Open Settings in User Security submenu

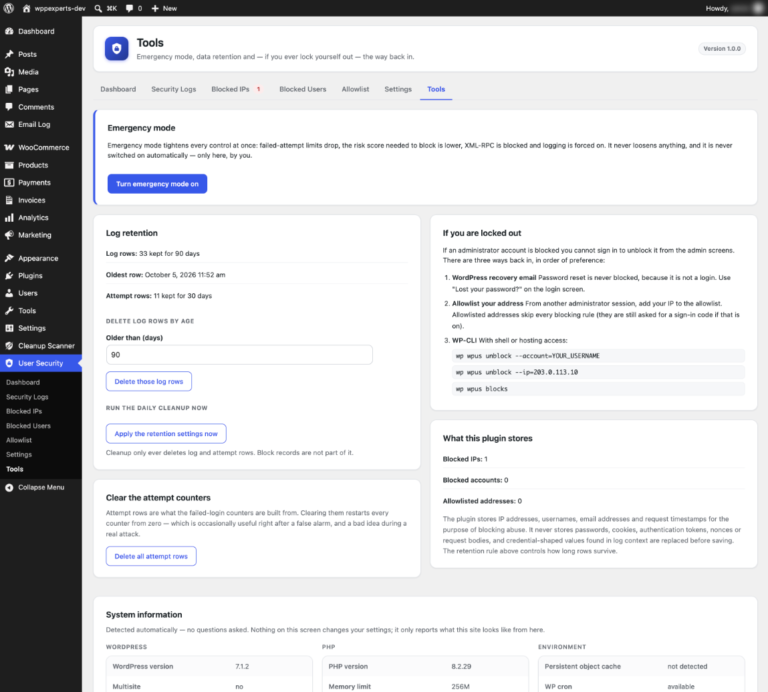coord(19,455)
